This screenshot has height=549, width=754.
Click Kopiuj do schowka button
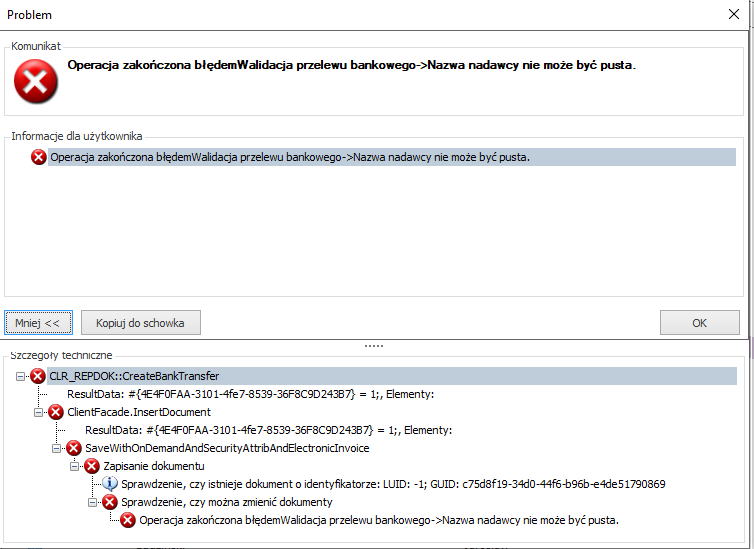pos(140,323)
